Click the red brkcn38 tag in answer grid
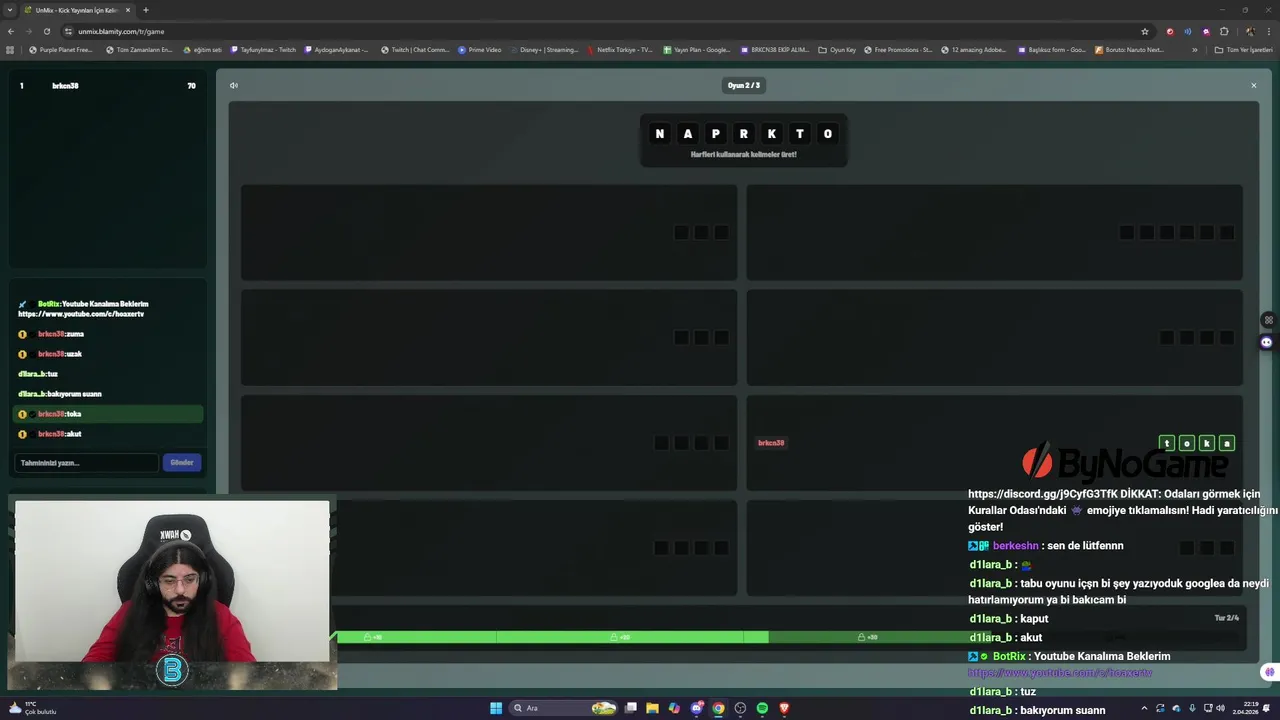The height and width of the screenshot is (720, 1280). tap(771, 443)
